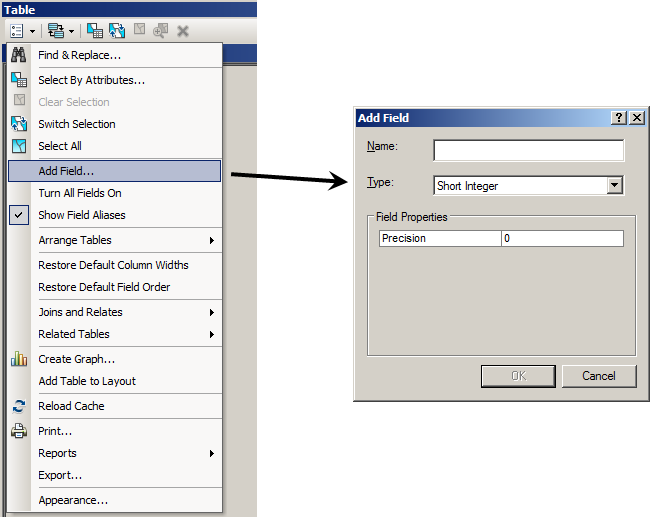The width and height of the screenshot is (651, 517).
Task: Click the Select All menu icon
Action: [19, 146]
